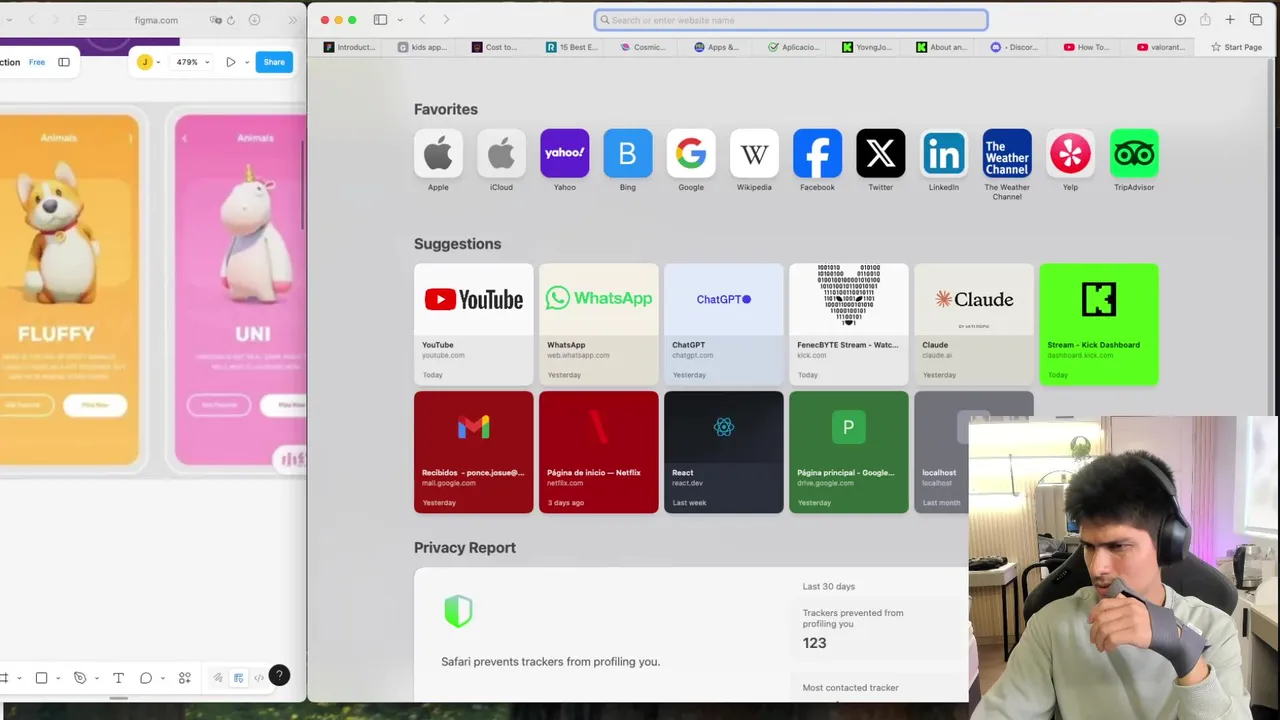Open the Google Drive 'Página principal' suggestion
The width and height of the screenshot is (1280, 720).
coord(849,452)
